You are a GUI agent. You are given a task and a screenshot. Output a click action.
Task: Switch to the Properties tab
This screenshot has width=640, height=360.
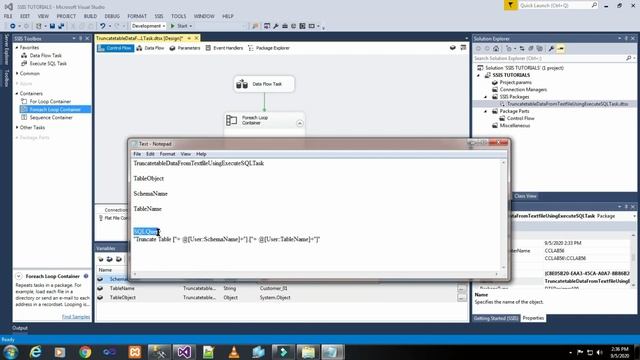[x=533, y=318]
